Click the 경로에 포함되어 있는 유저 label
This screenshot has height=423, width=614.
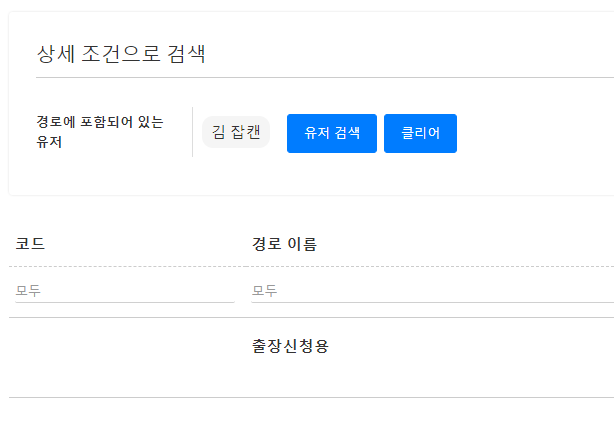coord(99,132)
